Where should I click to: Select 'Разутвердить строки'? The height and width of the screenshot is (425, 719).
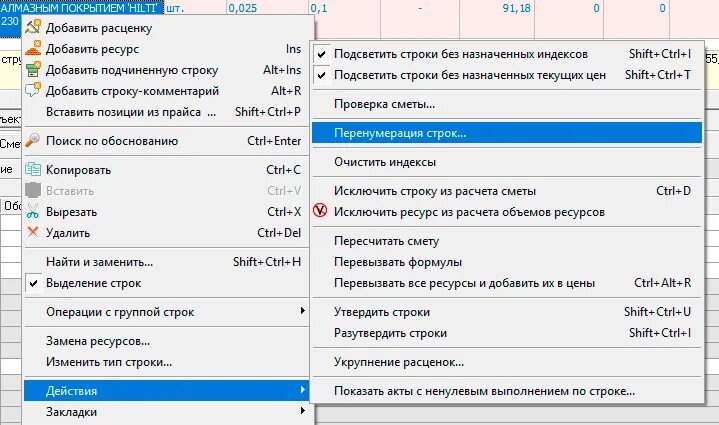[x=508, y=333]
